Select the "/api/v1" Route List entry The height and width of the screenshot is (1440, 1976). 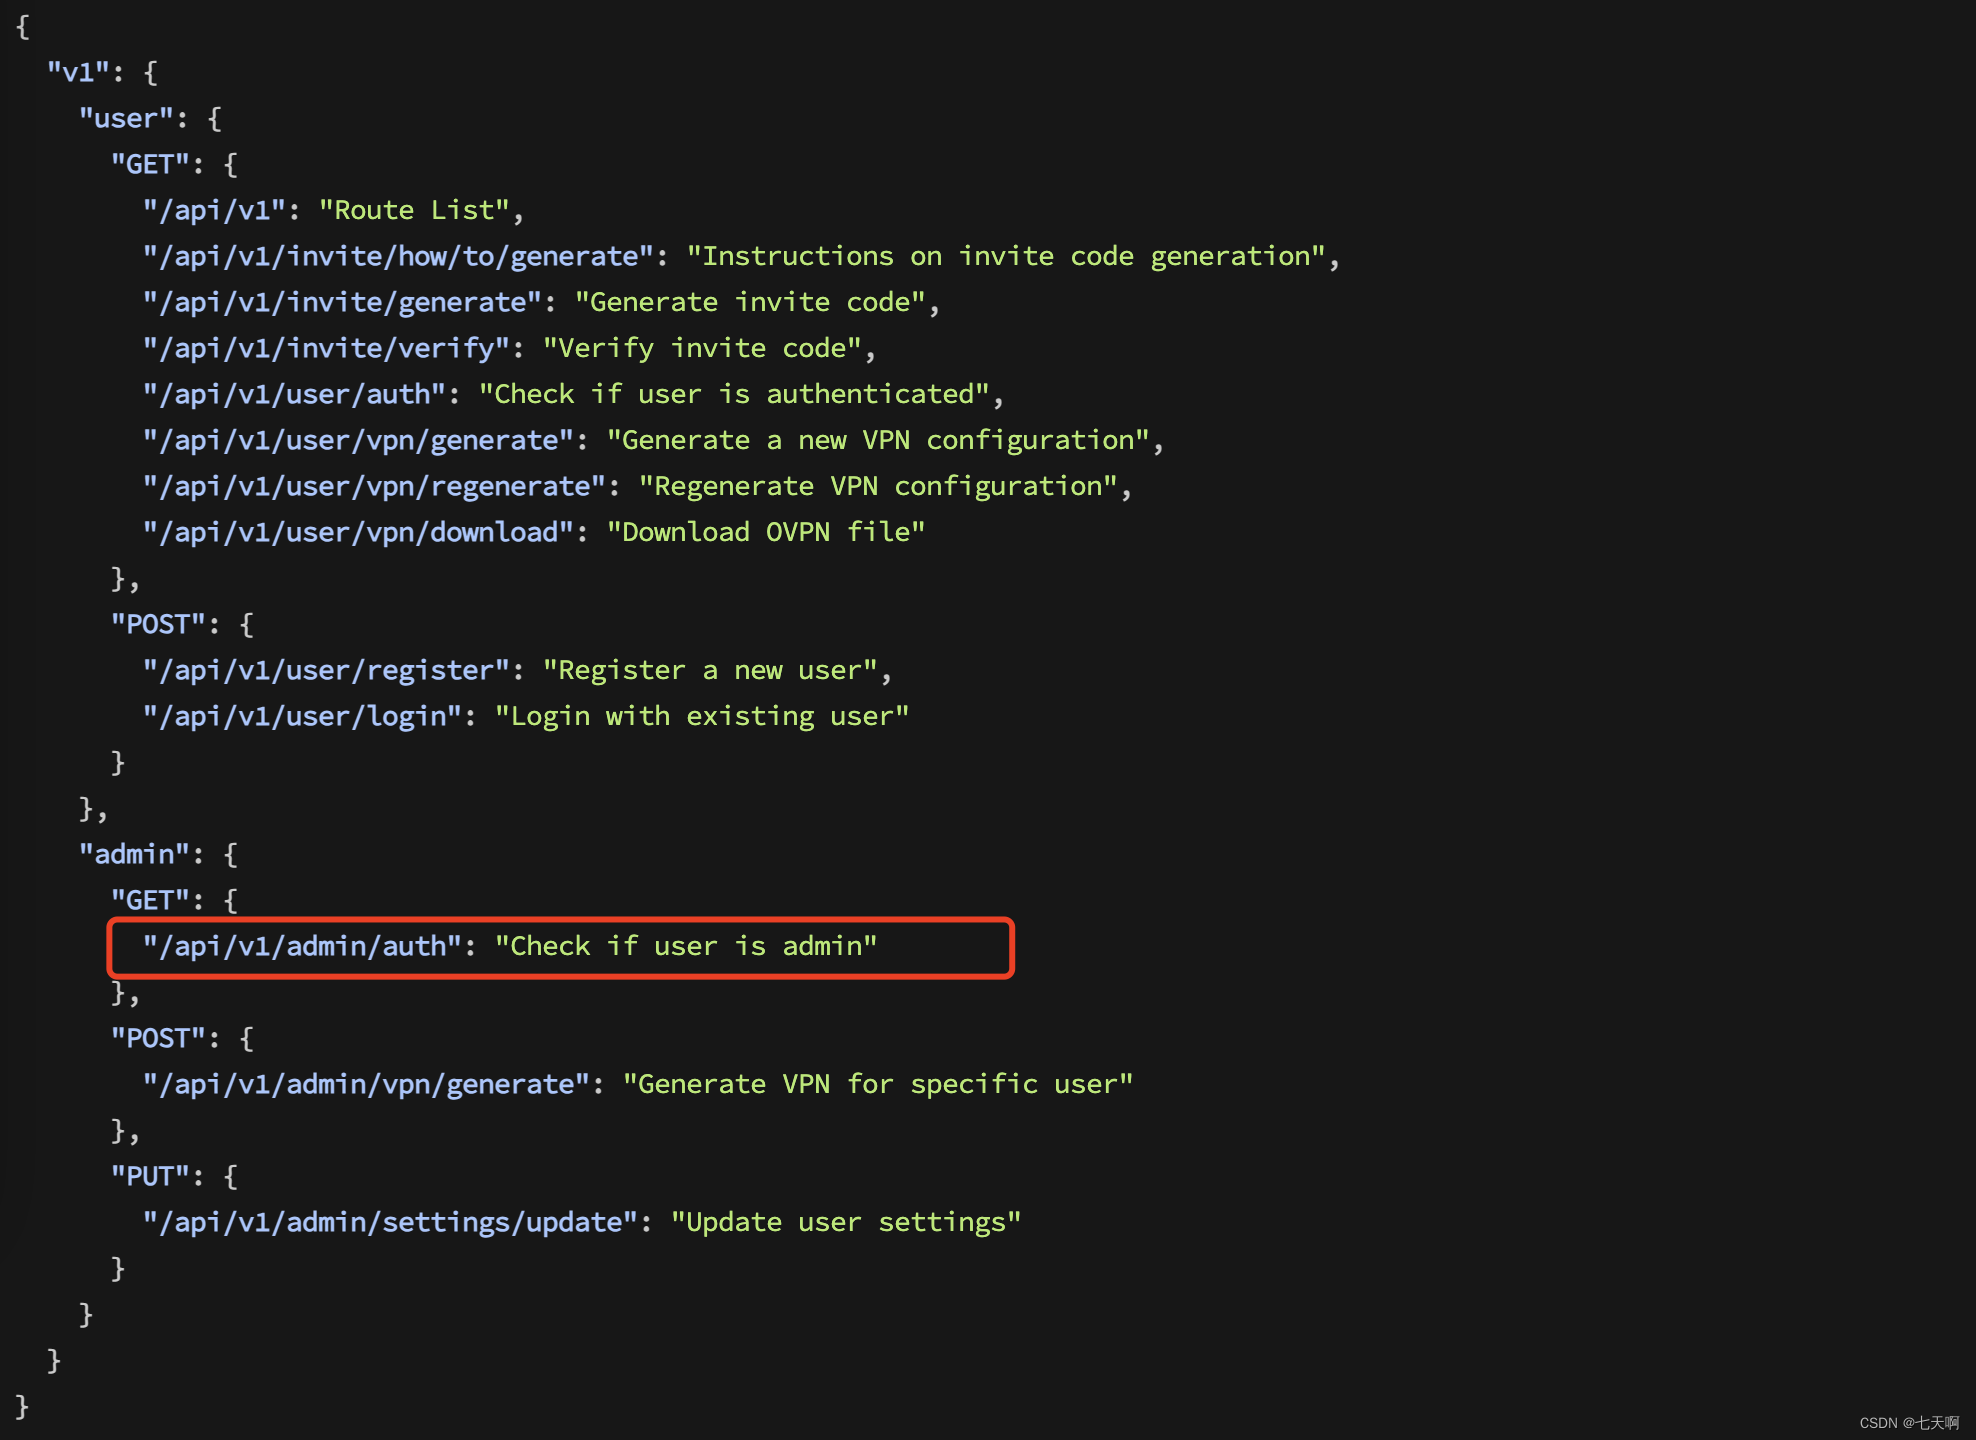point(238,210)
